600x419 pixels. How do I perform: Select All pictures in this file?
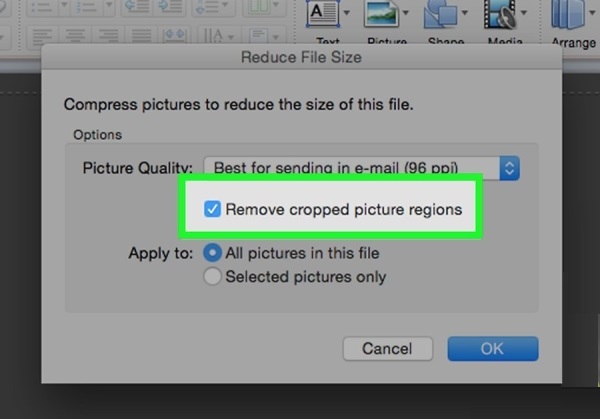click(212, 253)
